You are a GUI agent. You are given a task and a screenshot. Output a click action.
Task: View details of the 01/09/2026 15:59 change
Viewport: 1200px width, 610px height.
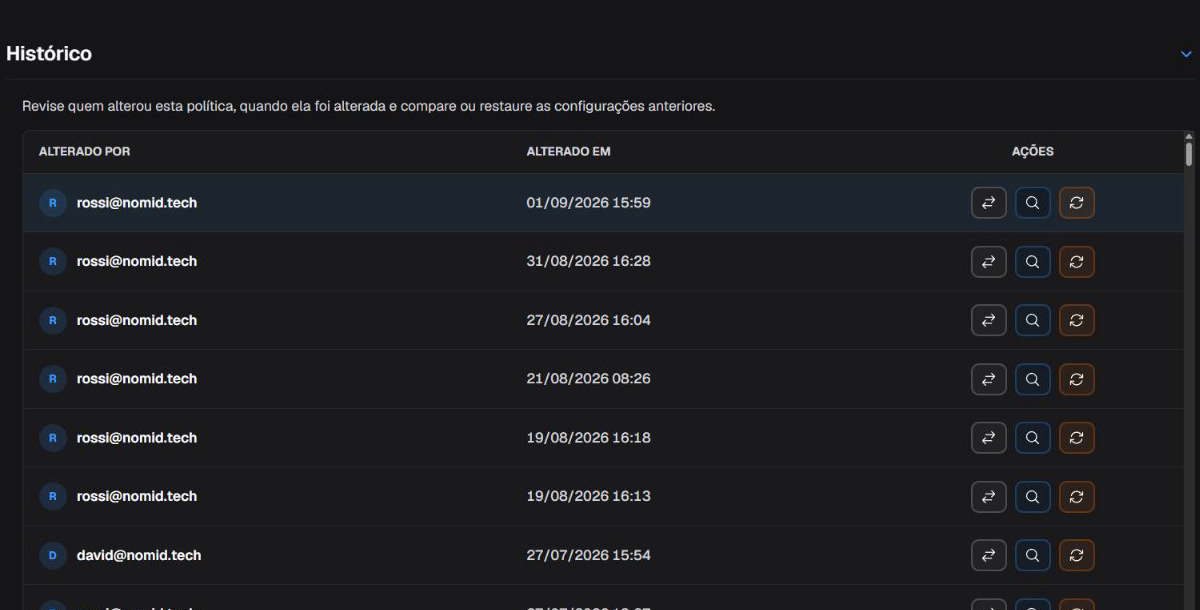click(x=1033, y=203)
